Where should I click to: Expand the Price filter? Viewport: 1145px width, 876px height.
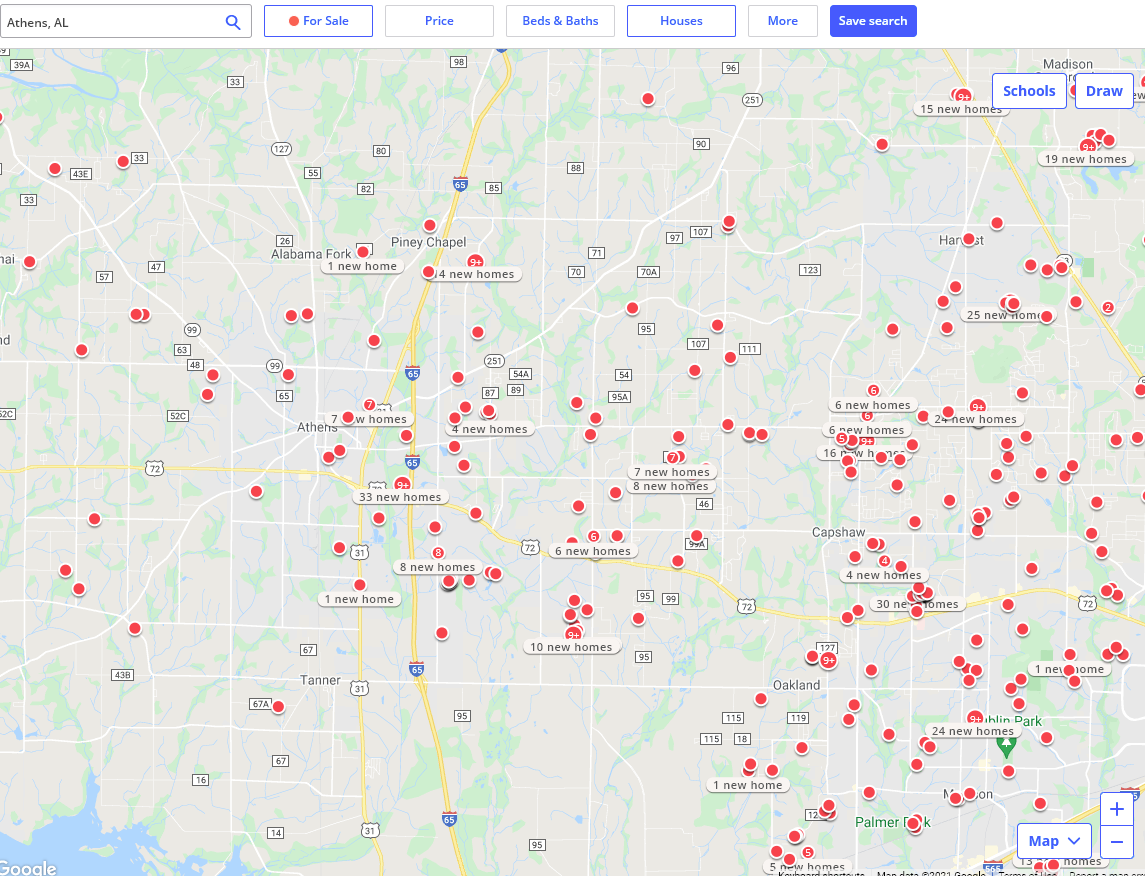click(x=439, y=21)
